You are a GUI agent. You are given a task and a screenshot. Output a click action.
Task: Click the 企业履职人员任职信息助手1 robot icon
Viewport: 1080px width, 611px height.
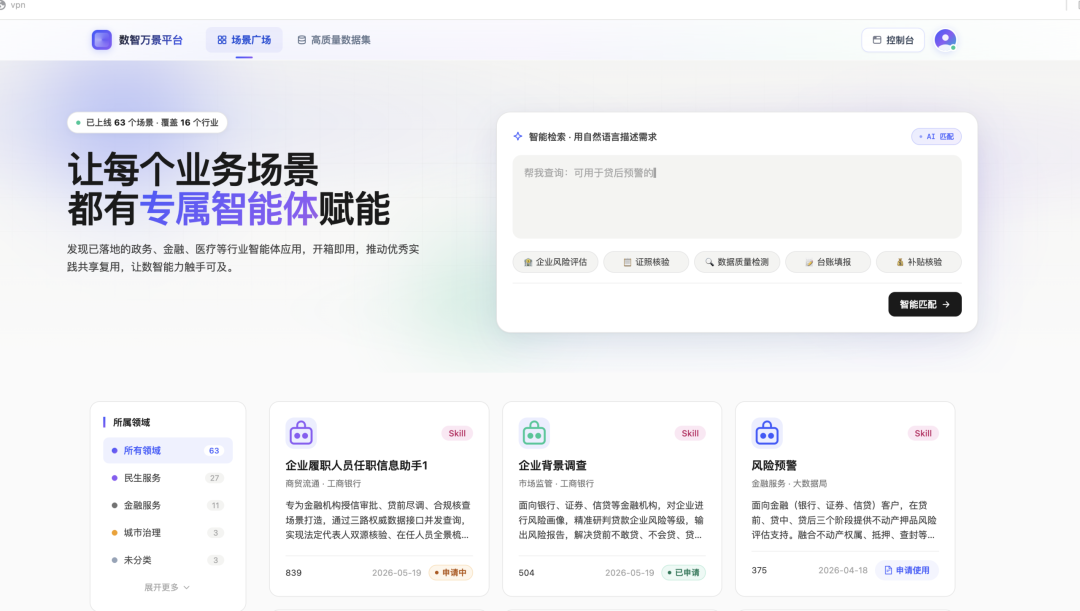(301, 433)
